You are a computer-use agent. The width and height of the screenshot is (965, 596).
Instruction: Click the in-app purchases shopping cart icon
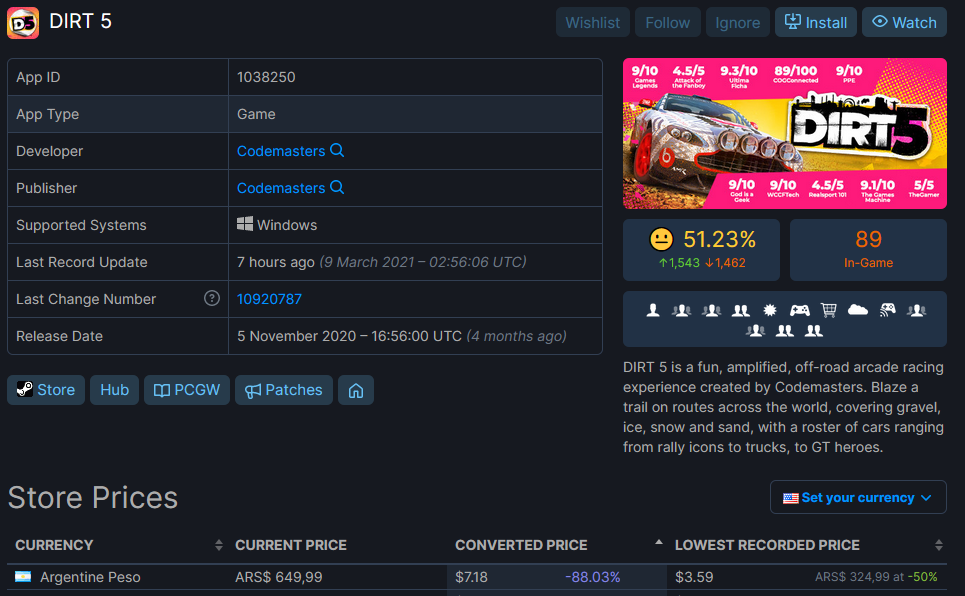[829, 310]
